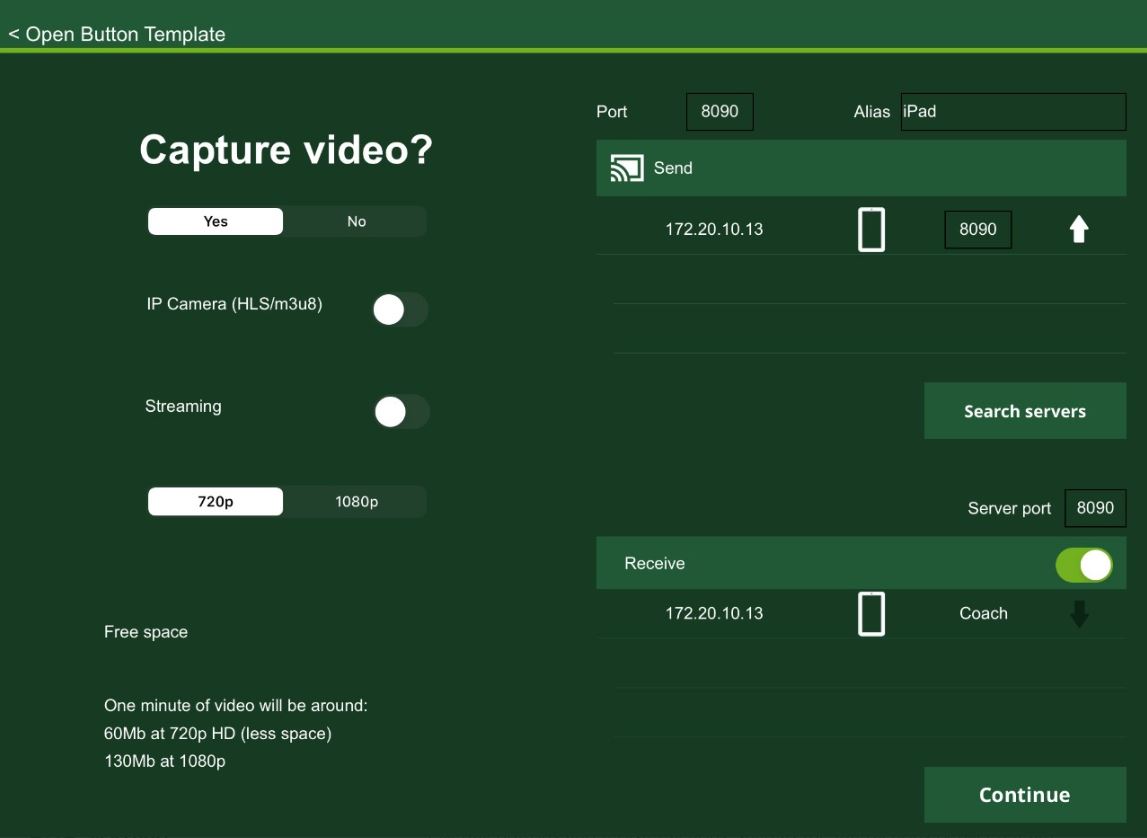Click the white upload arrow icon
Viewport: 1147px width, 838px height.
tap(1079, 230)
